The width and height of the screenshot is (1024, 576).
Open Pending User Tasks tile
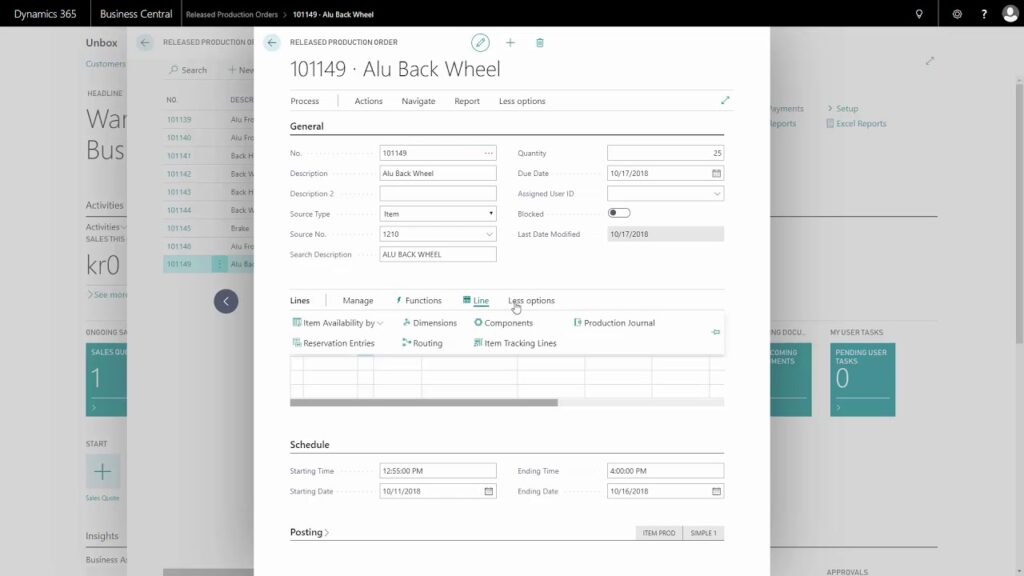click(863, 379)
